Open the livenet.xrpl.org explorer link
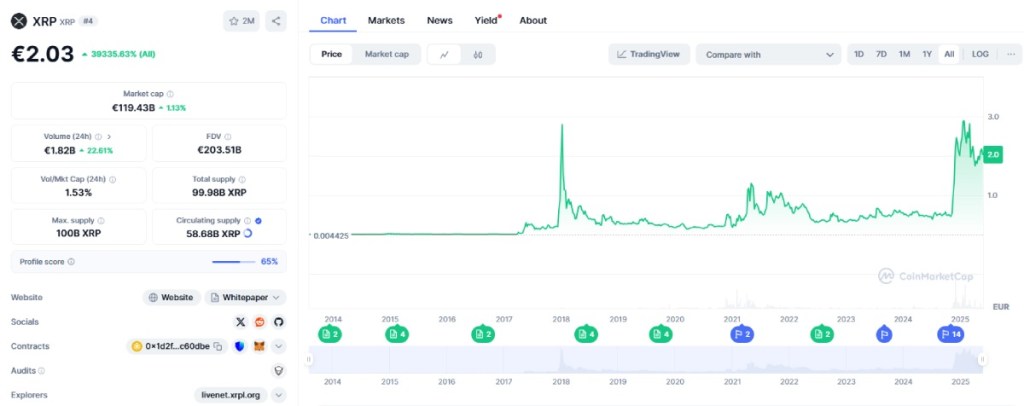 [x=229, y=395]
